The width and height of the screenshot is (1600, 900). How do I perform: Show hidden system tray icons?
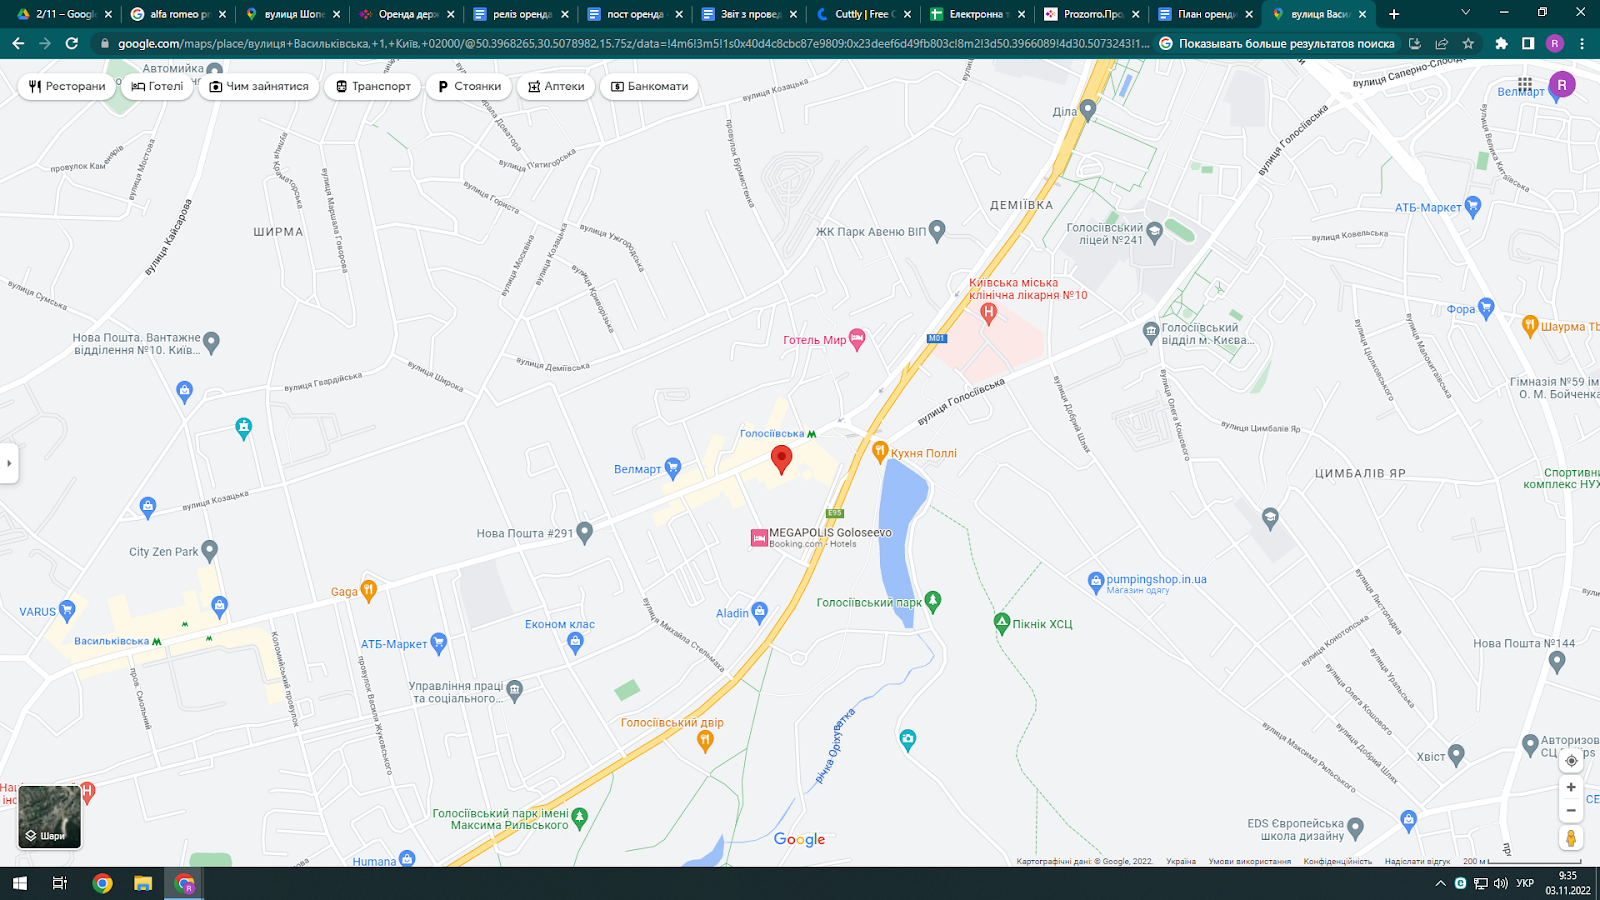pos(1440,883)
